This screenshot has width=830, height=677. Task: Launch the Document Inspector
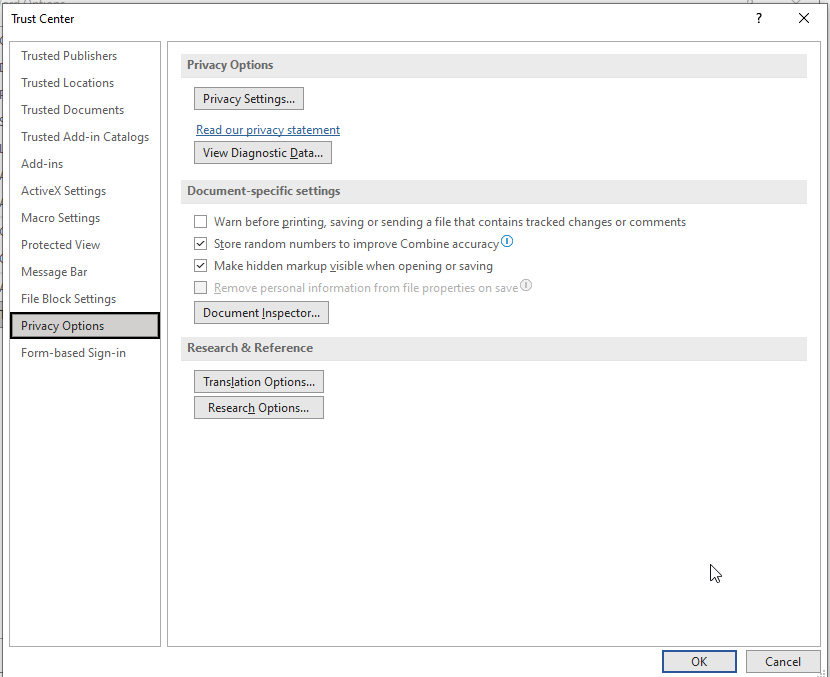261,312
